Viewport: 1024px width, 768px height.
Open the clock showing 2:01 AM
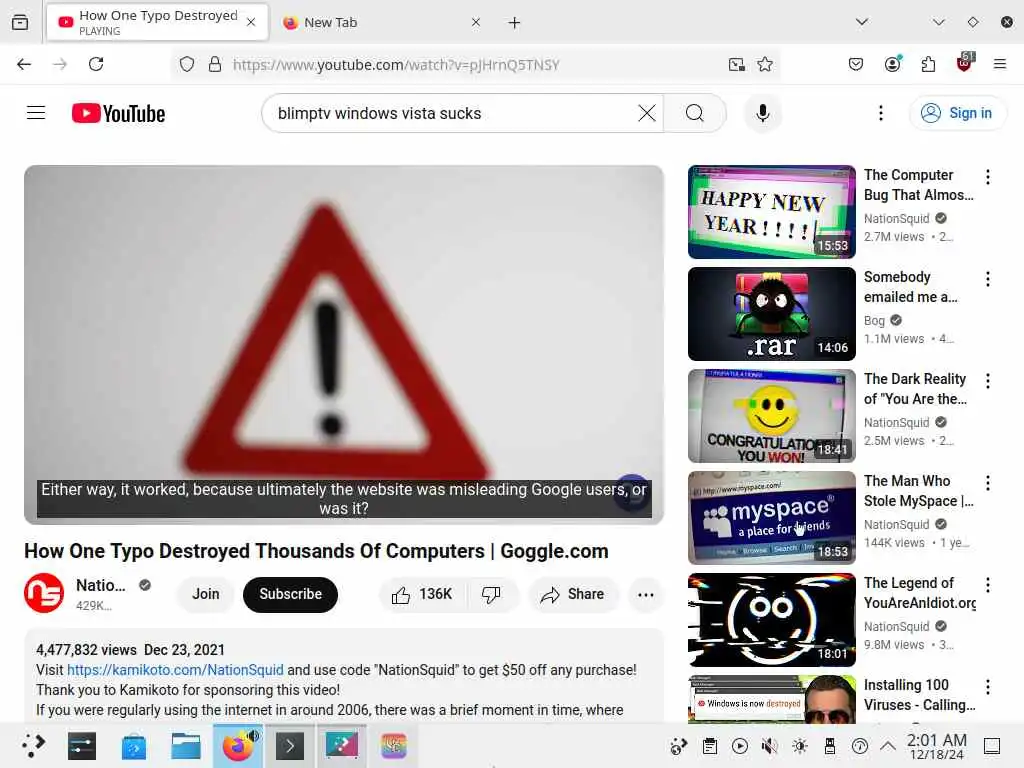pyautogui.click(x=936, y=746)
